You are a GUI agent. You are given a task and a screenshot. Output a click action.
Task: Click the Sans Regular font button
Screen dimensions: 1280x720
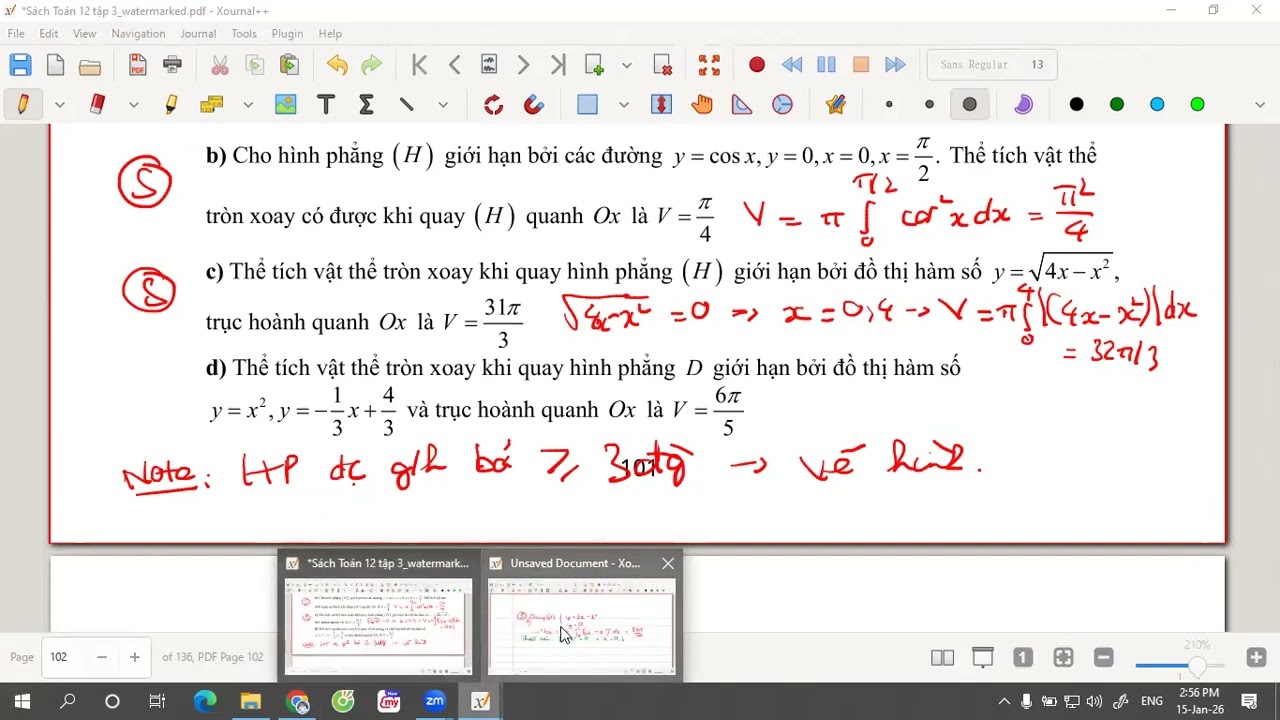coord(990,65)
